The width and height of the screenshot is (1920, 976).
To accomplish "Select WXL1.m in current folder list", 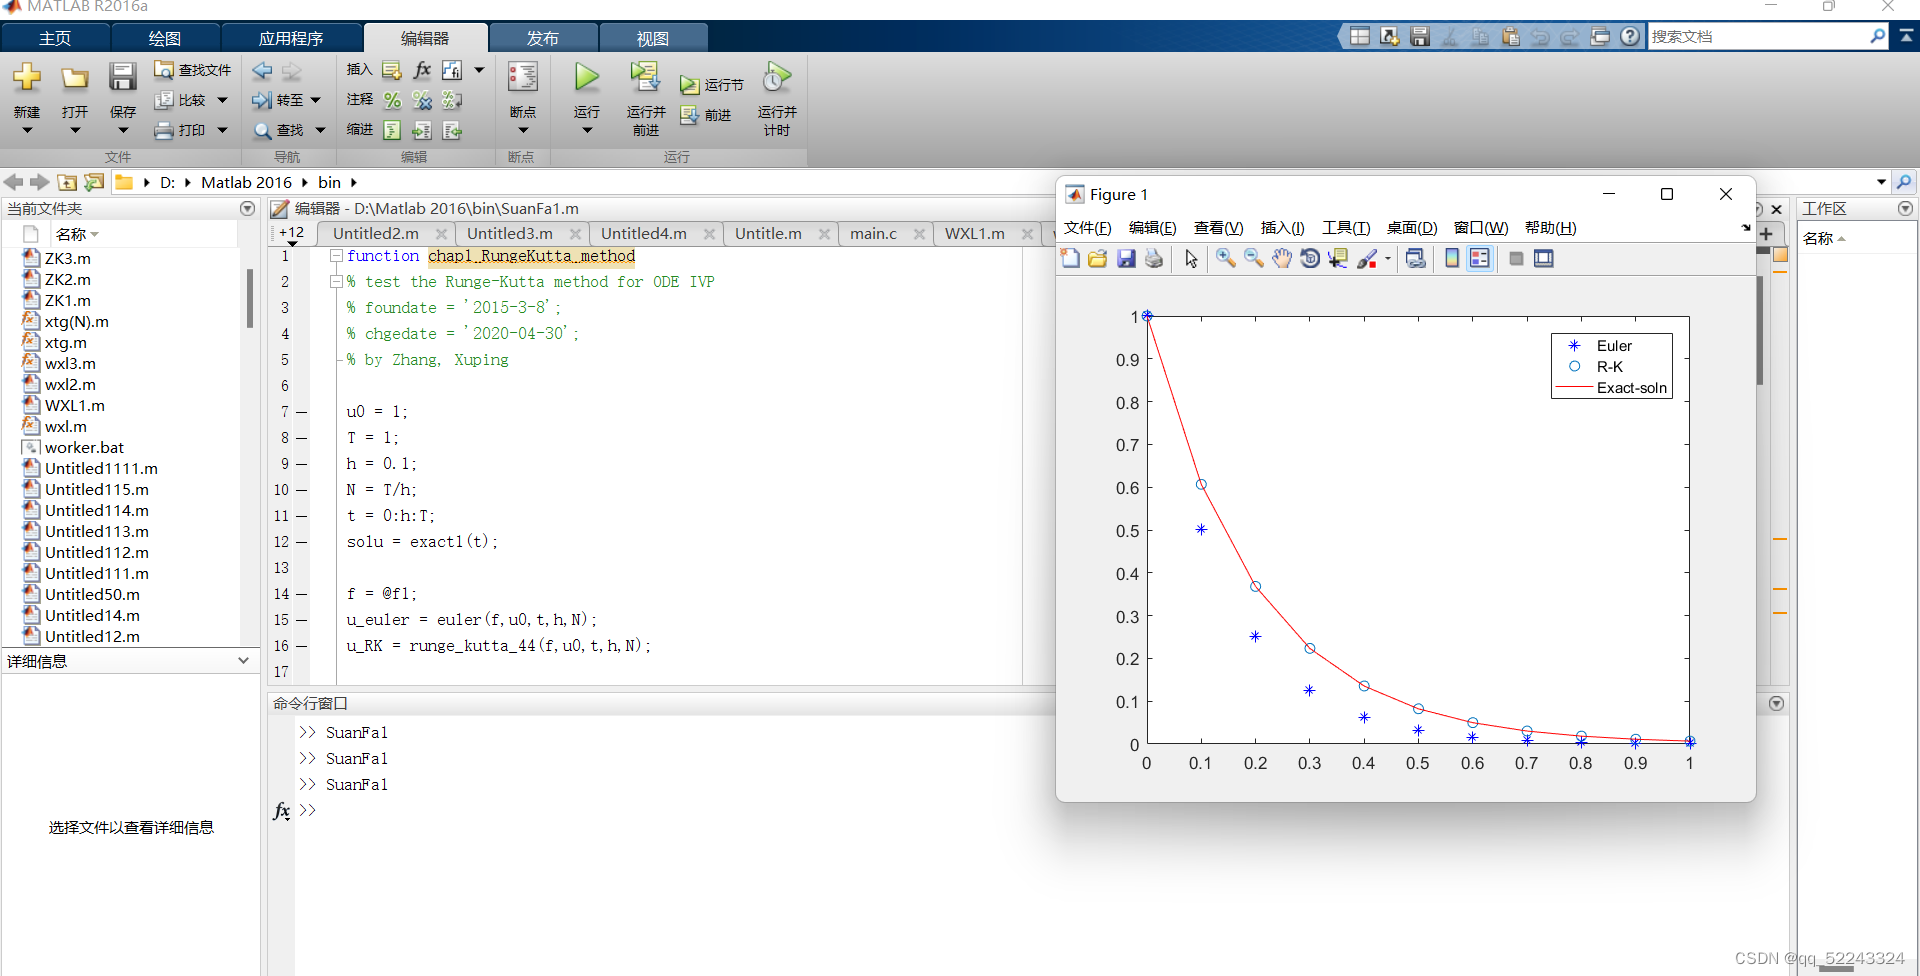I will (74, 405).
